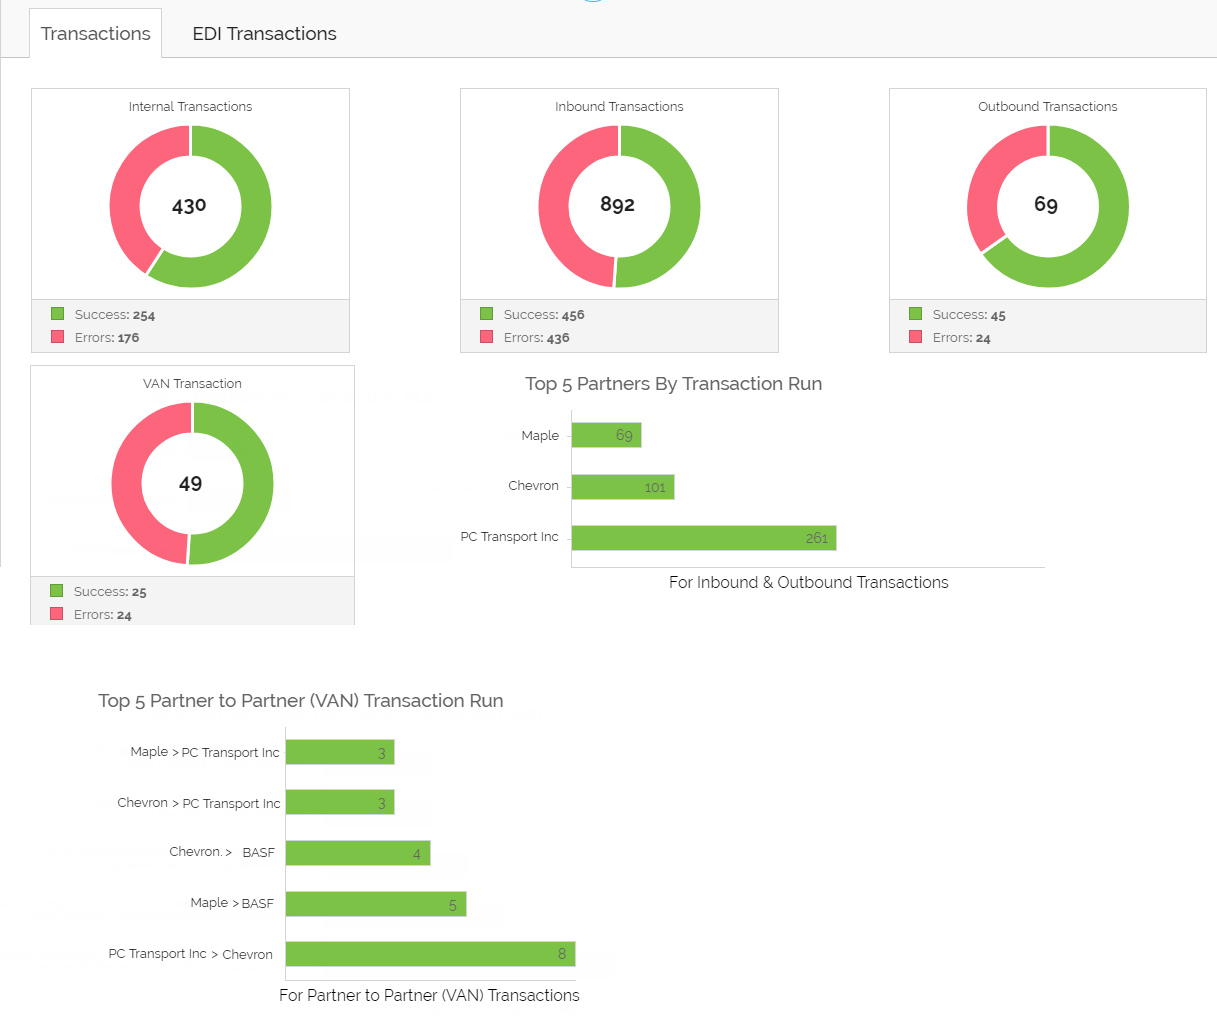Viewport: 1217px width, 1017px height.
Task: Toggle the Inbound Transactions success legend square
Action: pos(487,314)
